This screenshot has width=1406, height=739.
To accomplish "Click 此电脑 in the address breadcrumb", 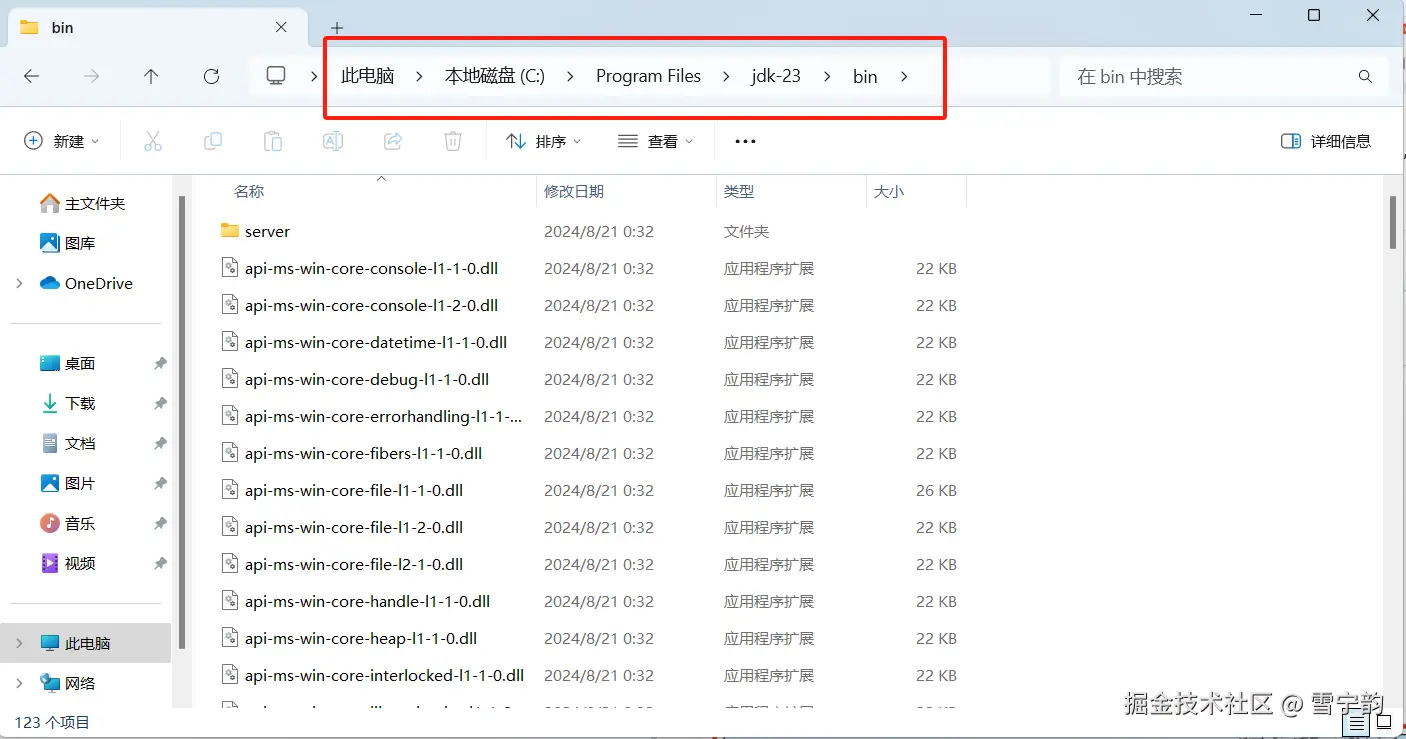I will [x=367, y=76].
